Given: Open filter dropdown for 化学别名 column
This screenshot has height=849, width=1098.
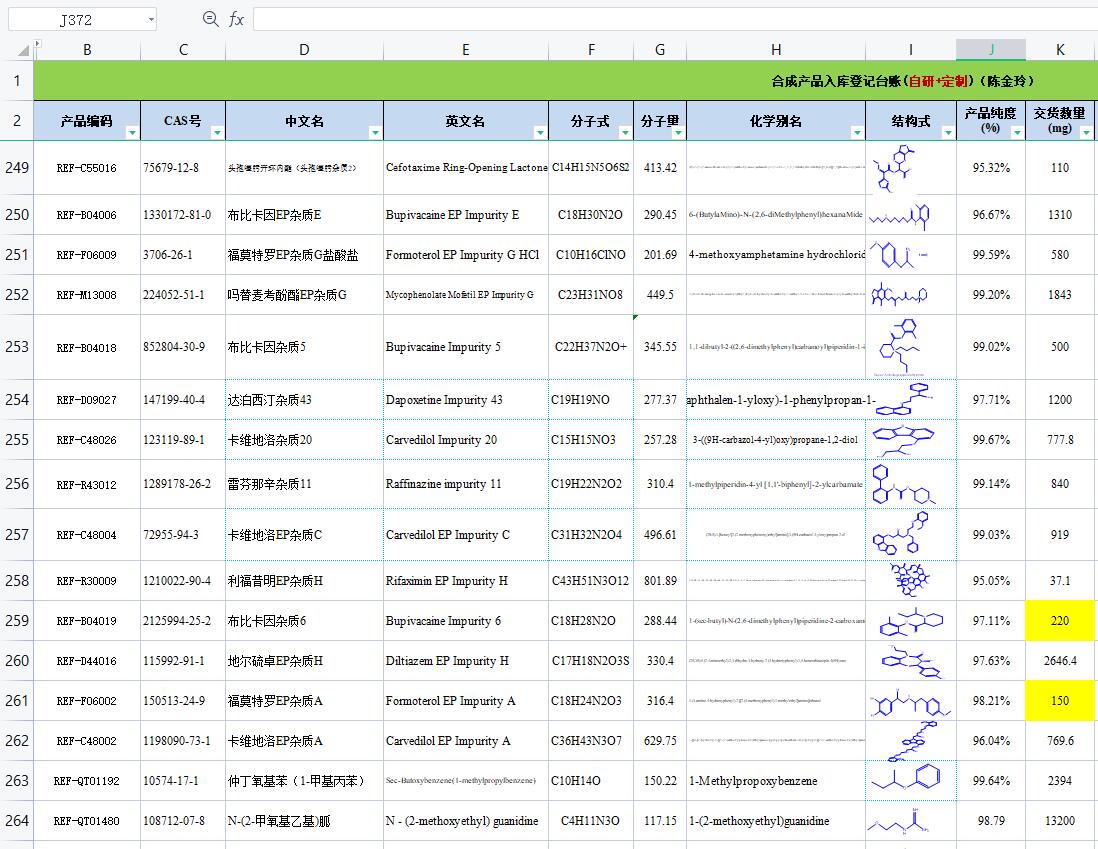Looking at the screenshot, I should click(x=857, y=132).
